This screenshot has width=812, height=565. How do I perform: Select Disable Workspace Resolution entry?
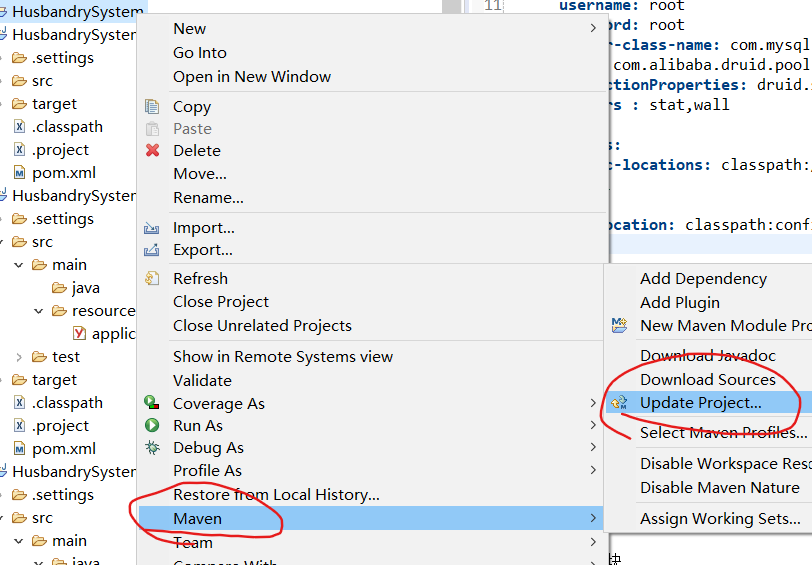(726, 463)
